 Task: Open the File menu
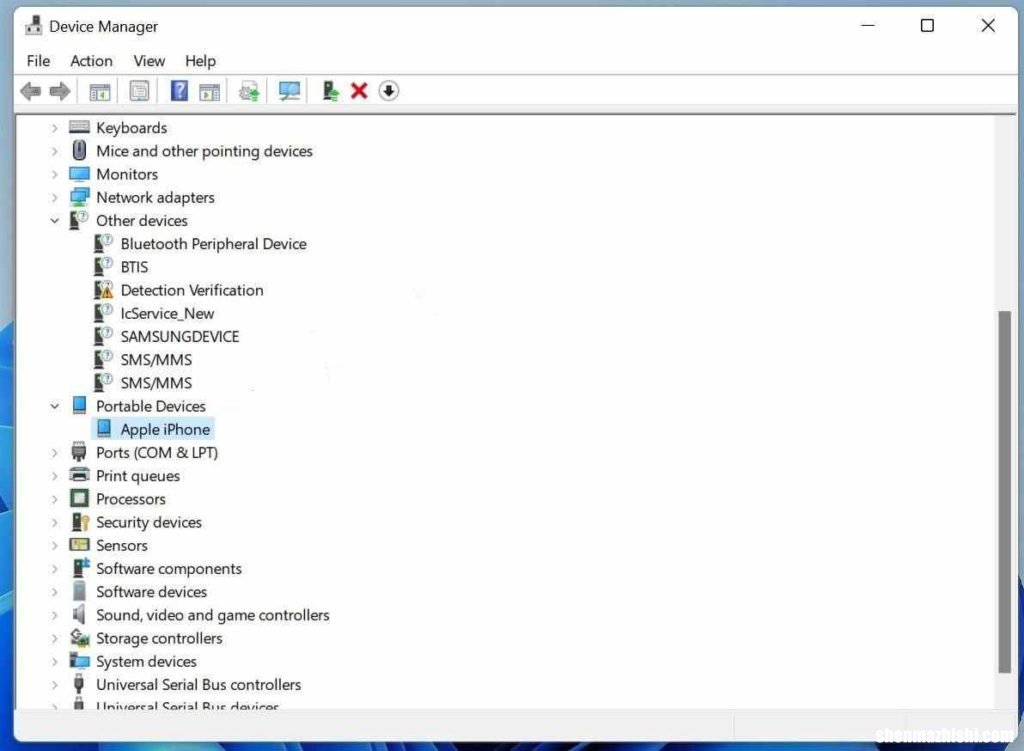[38, 61]
